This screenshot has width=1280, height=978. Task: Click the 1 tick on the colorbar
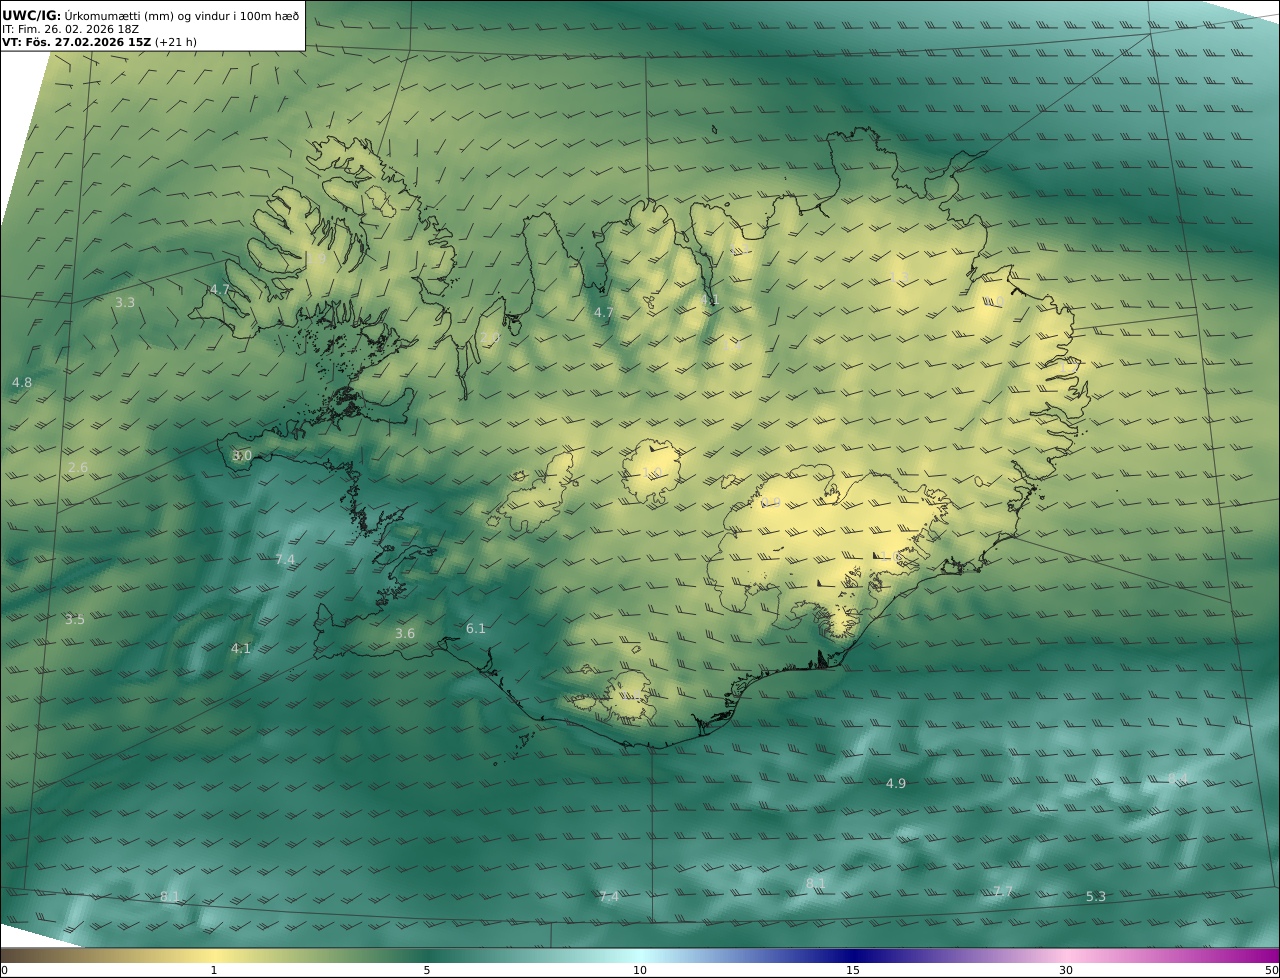[x=214, y=970]
